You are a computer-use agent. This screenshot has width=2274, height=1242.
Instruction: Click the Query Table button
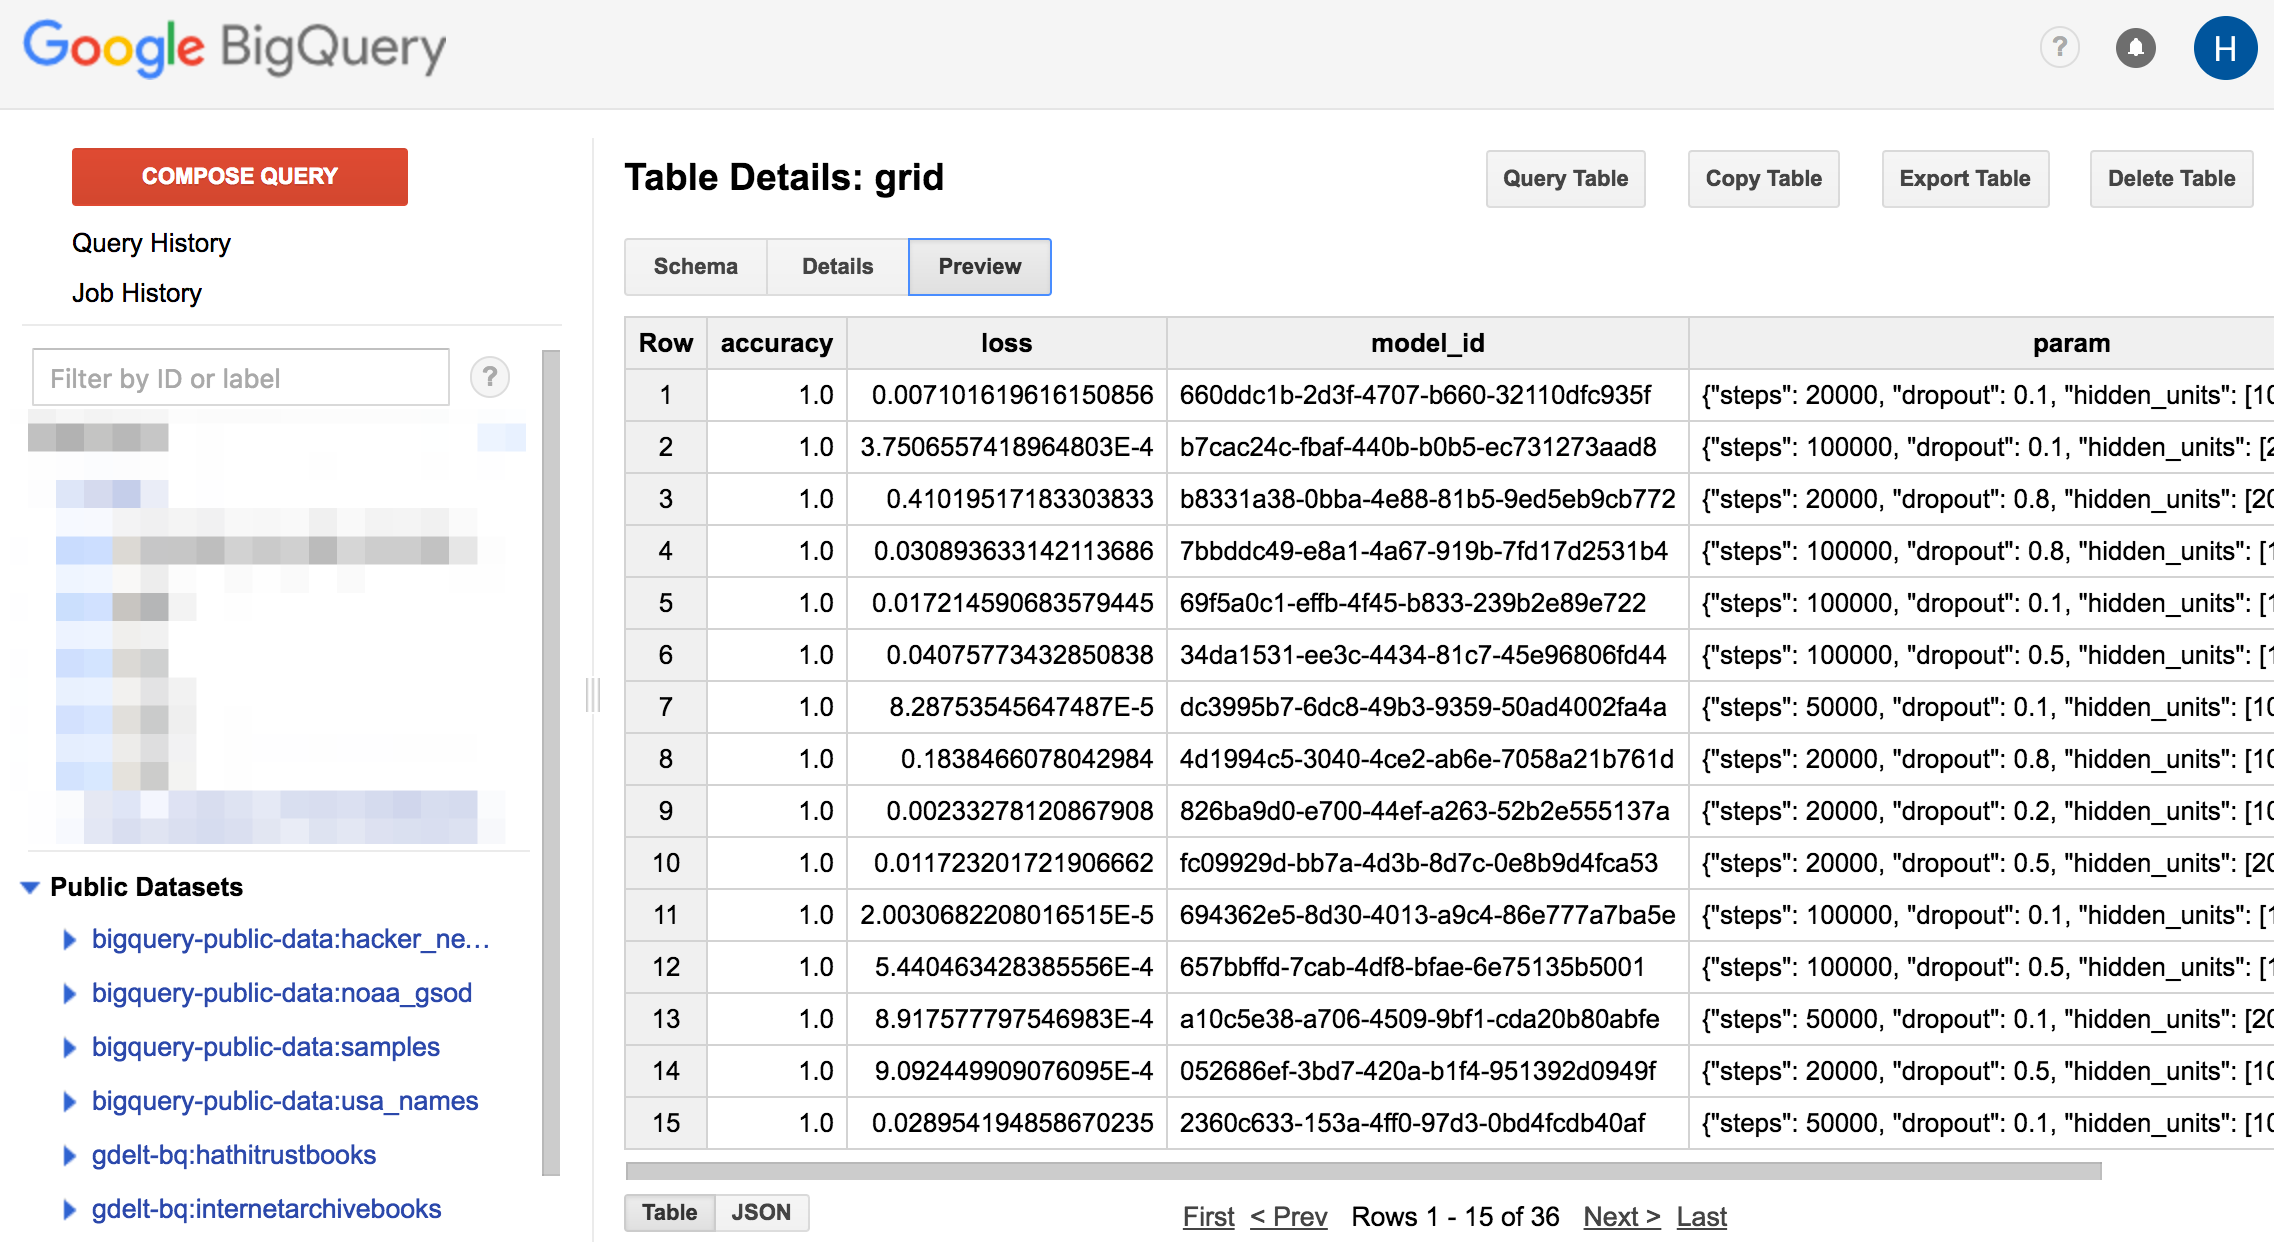[x=1565, y=178]
